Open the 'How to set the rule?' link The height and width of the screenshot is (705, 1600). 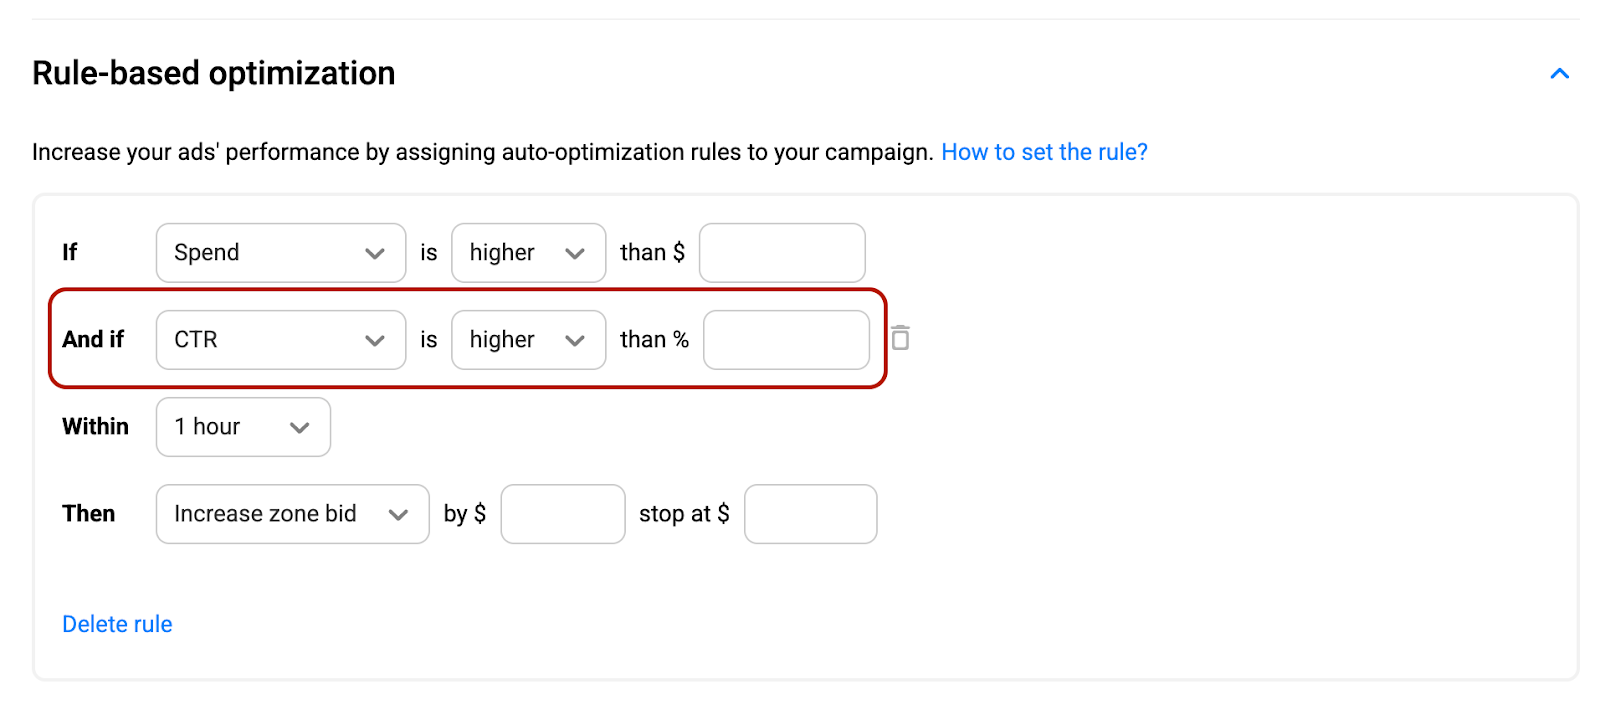[1044, 151]
